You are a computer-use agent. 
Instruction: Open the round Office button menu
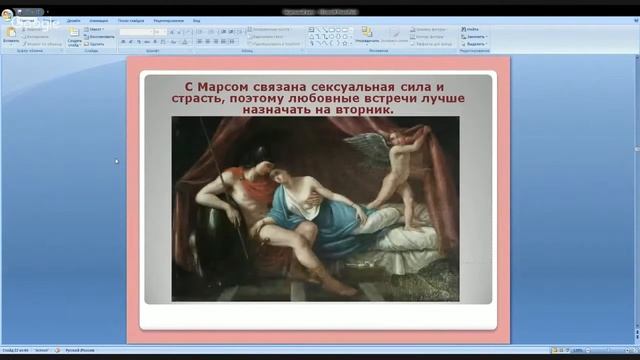click(x=7, y=15)
